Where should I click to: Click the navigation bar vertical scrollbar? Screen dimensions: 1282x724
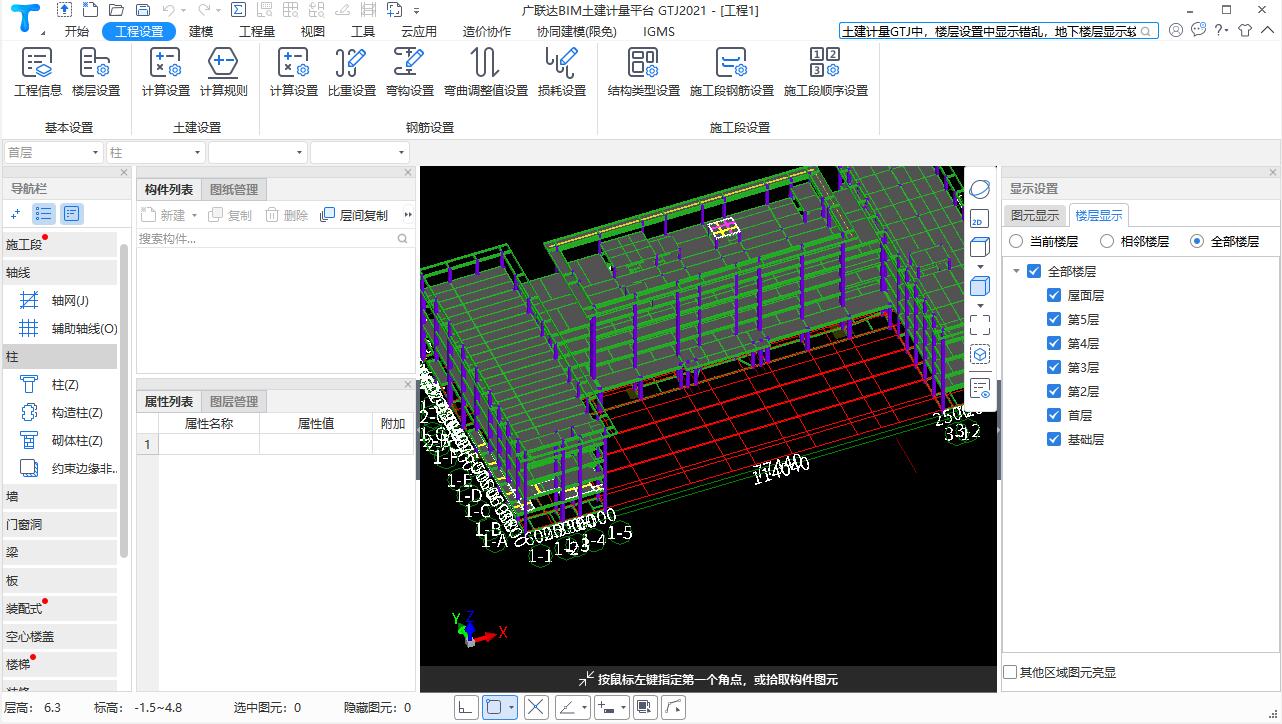tap(123, 400)
